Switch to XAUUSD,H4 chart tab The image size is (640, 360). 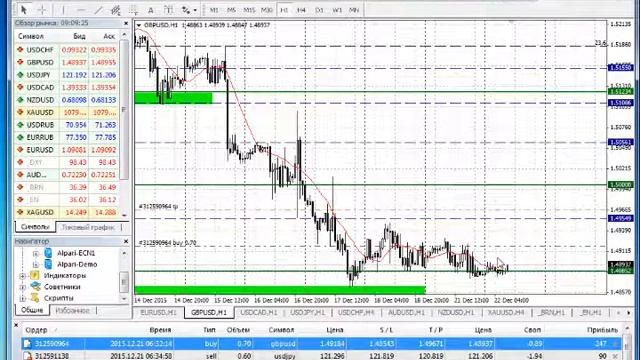(506, 313)
